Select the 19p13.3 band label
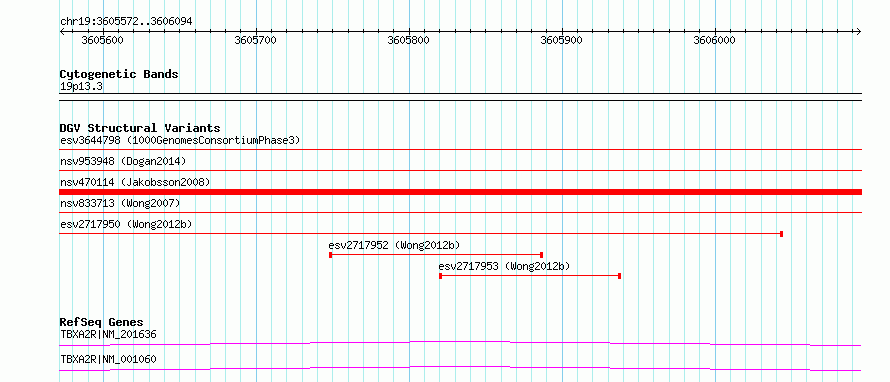This screenshot has height=382, width=890. click(x=81, y=87)
